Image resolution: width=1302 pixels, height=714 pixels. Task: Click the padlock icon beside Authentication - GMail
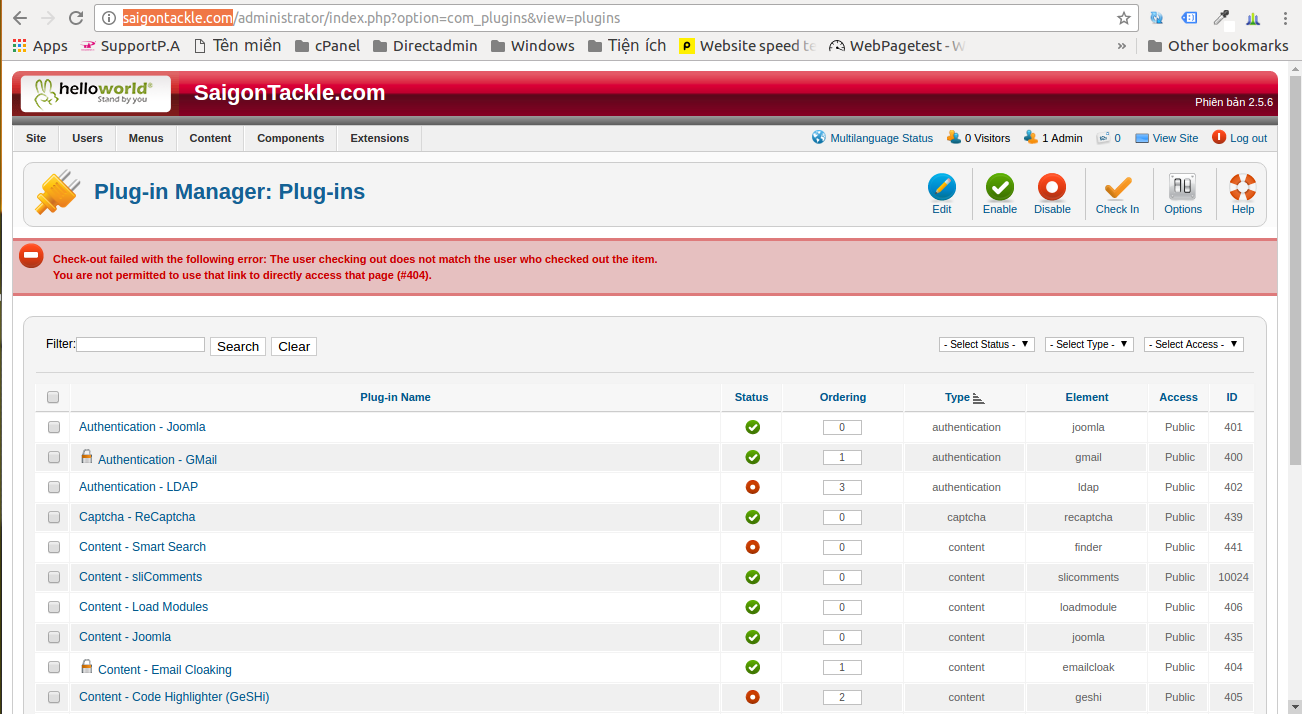(87, 456)
